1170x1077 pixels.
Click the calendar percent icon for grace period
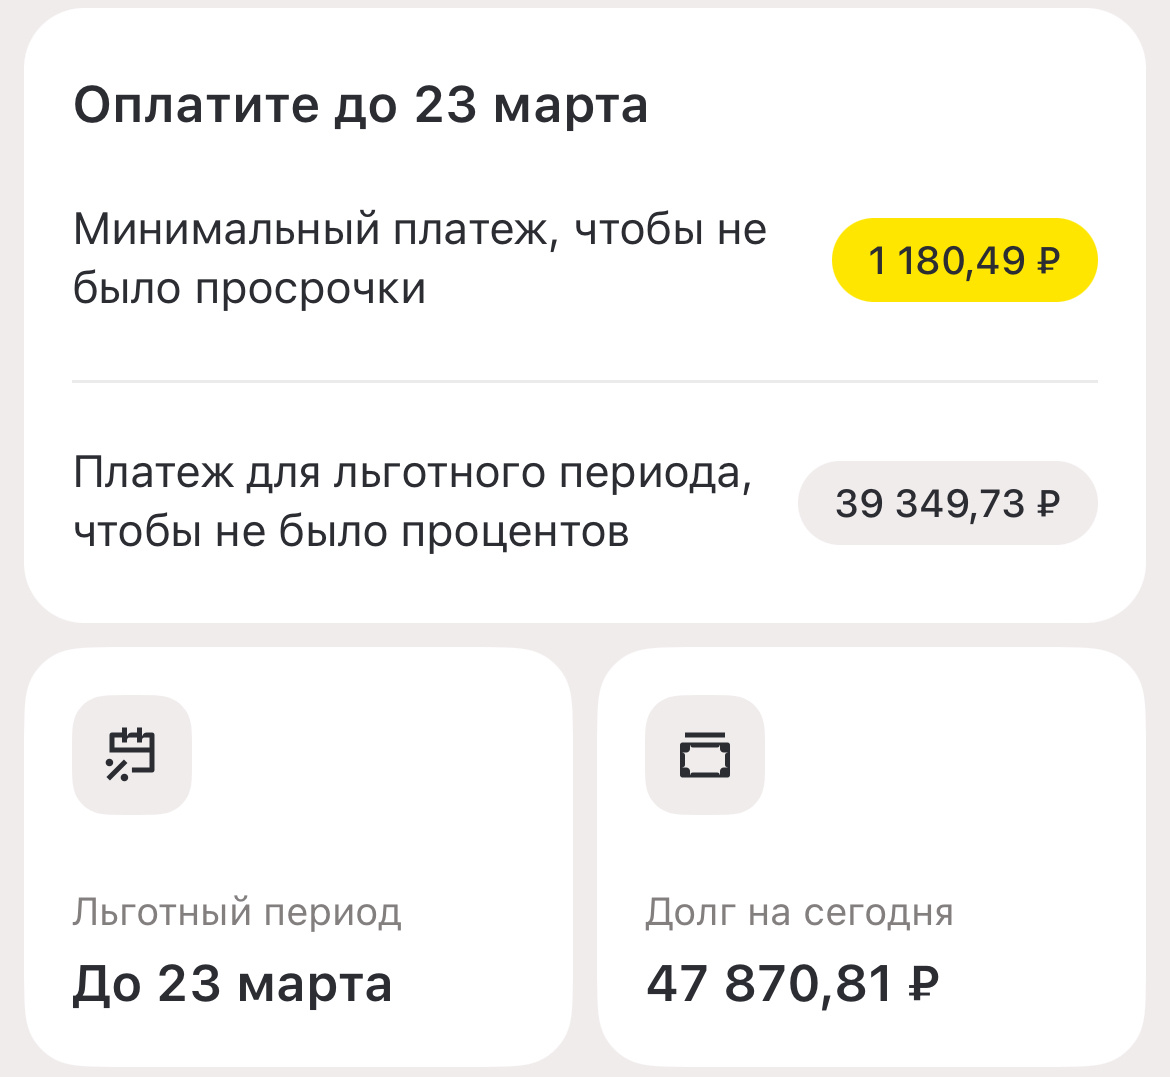click(x=132, y=755)
